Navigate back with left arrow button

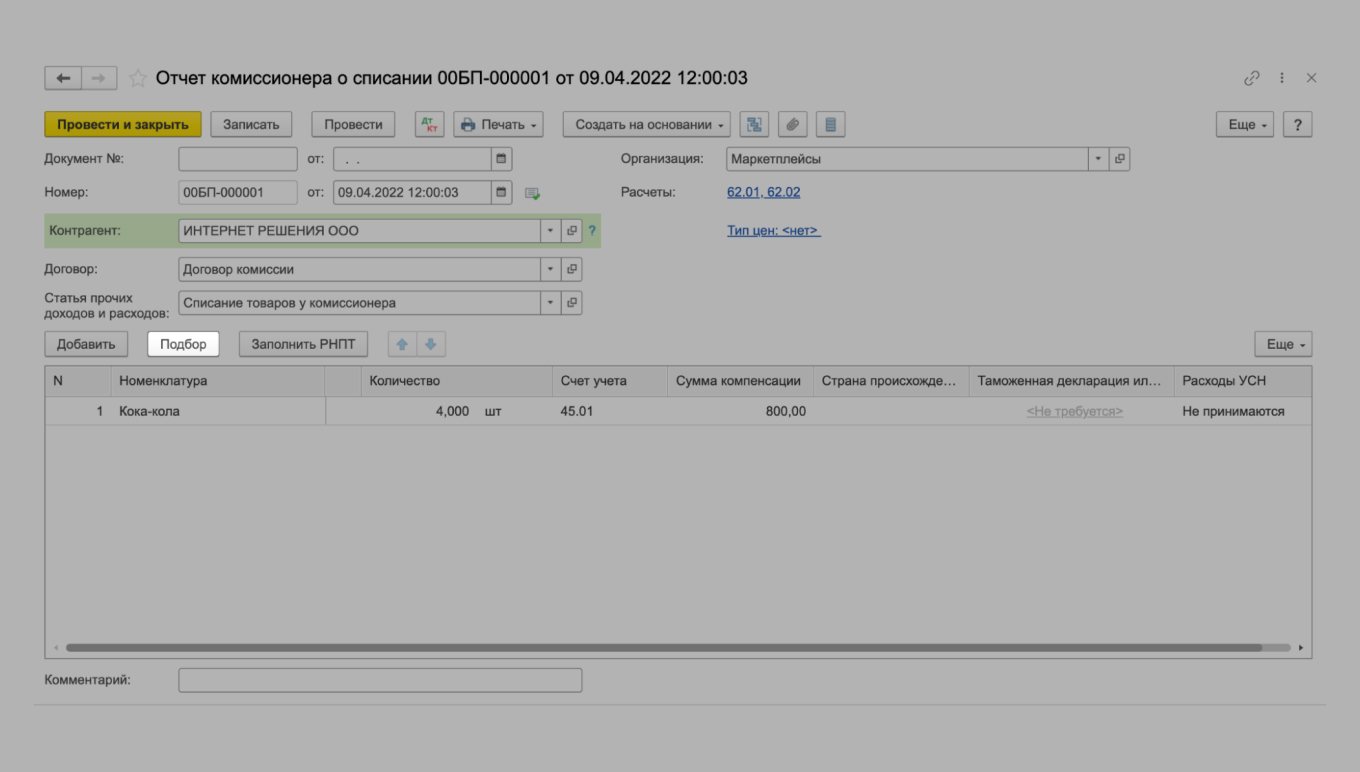tap(63, 78)
